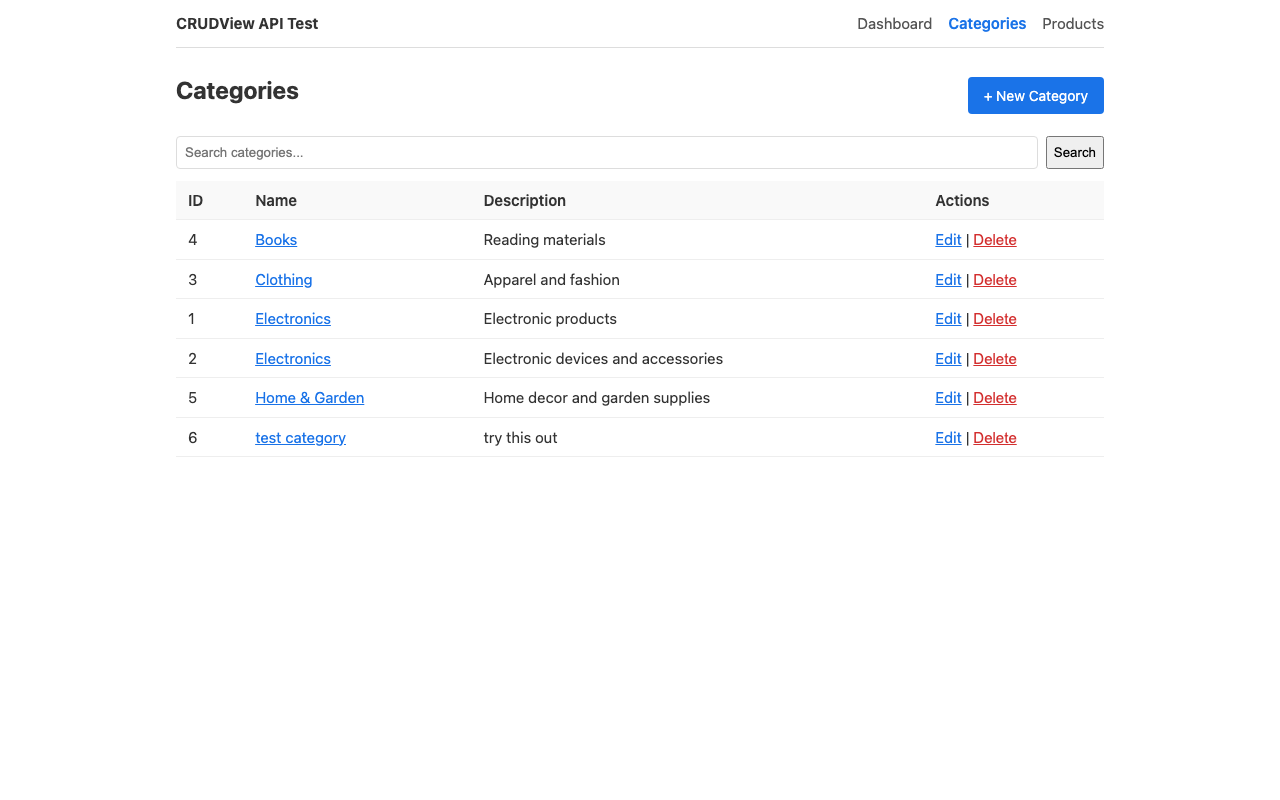Open the Products section
This screenshot has width=1280, height=800.
click(x=1073, y=23)
